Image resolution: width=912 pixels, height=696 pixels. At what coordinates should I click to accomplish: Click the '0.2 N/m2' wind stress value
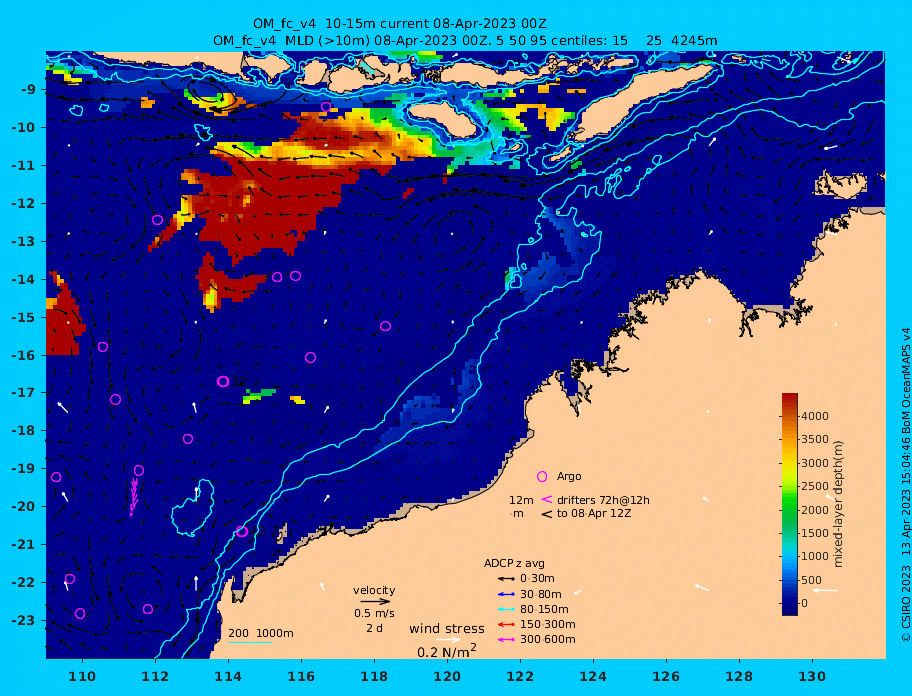pos(447,651)
